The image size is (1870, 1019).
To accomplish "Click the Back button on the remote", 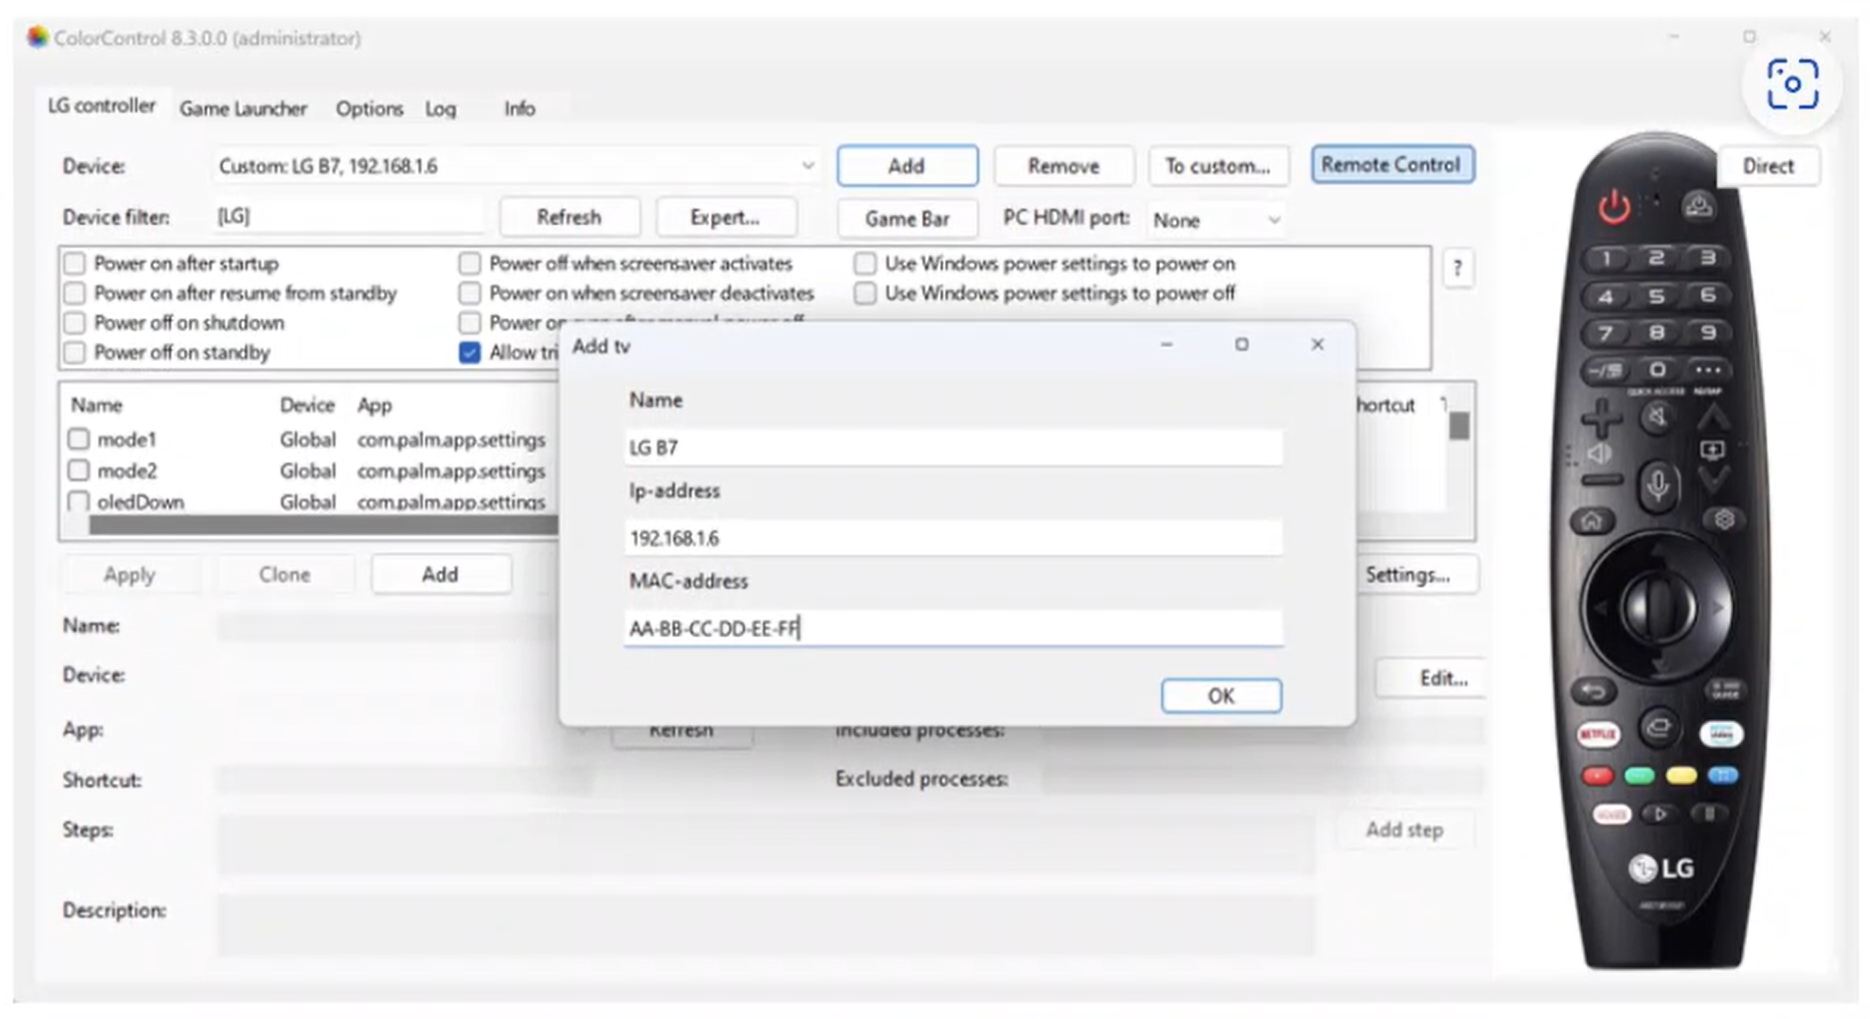I will [1592, 691].
